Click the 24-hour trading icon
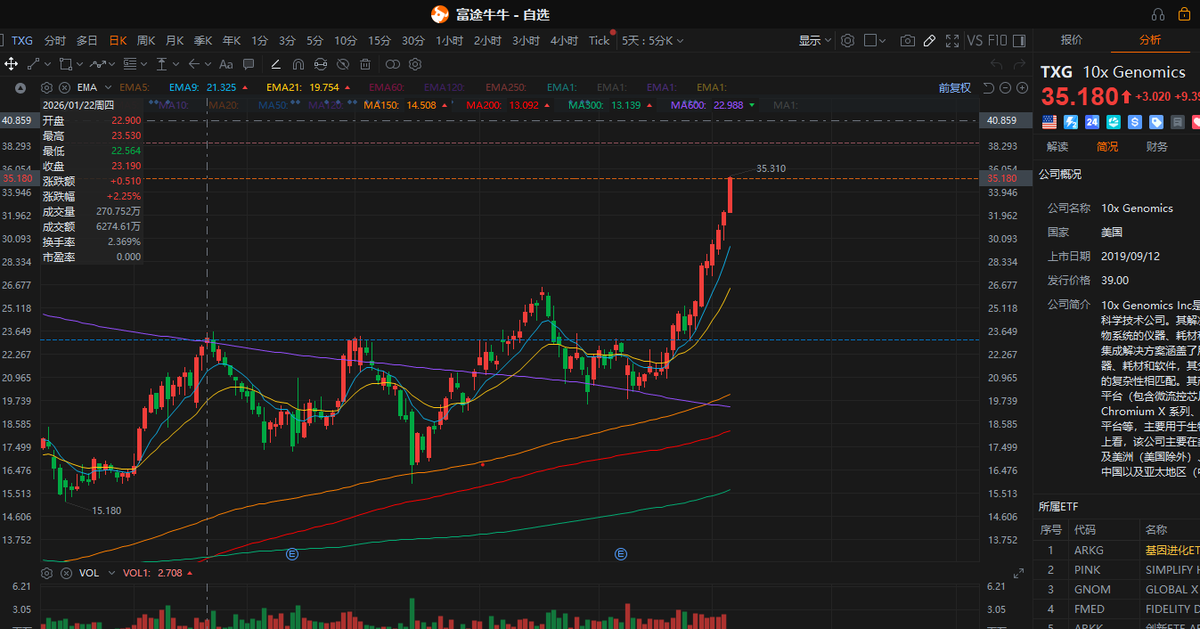 (1091, 122)
